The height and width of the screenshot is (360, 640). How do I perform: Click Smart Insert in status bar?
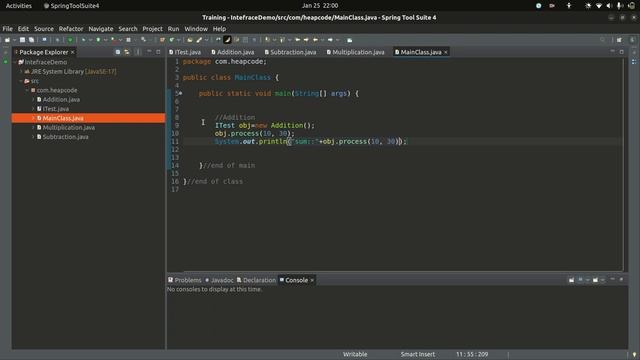coord(418,354)
